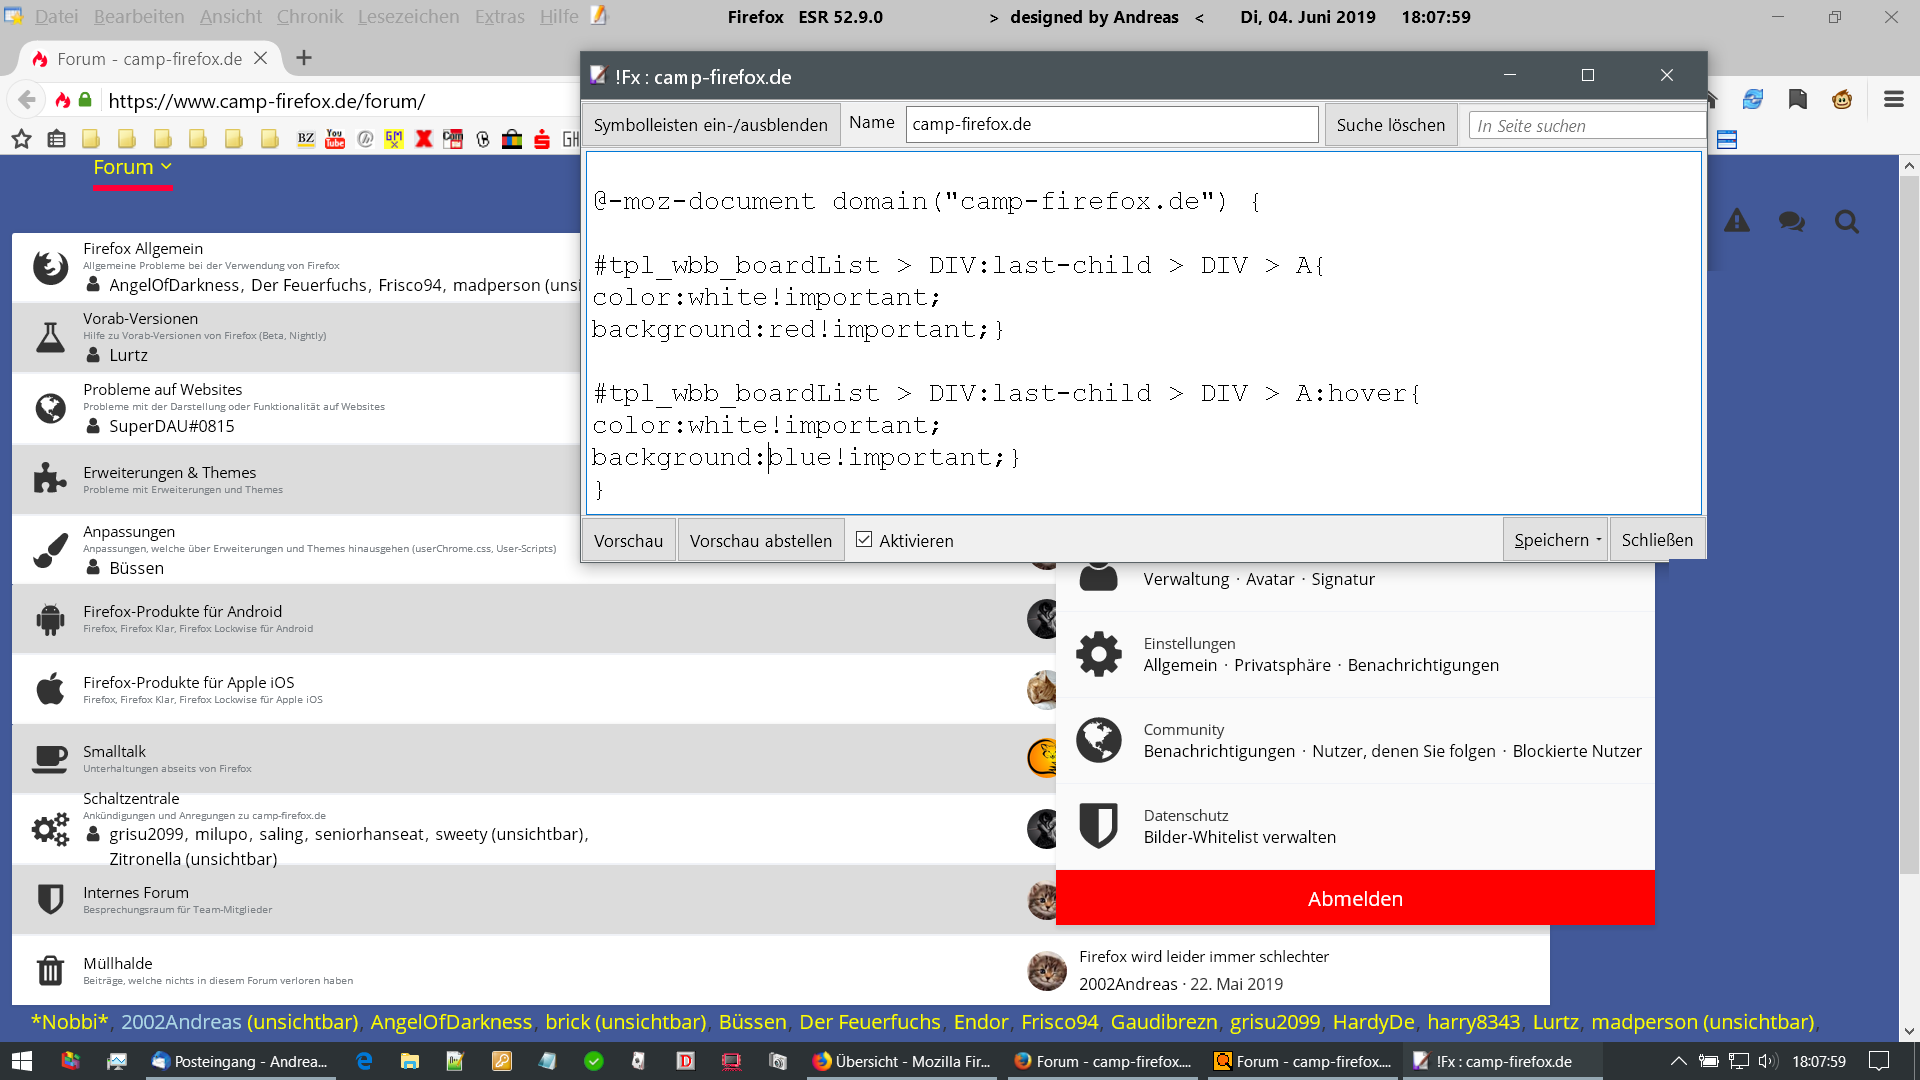Click the page scrollbar up arrow
The width and height of the screenshot is (1920, 1080).
click(x=1908, y=166)
